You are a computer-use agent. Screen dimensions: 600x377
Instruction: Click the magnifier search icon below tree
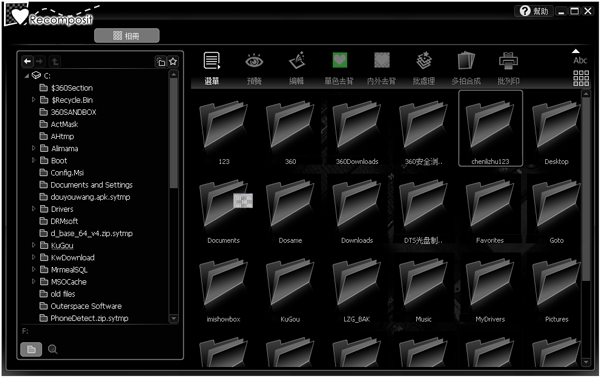click(53, 349)
